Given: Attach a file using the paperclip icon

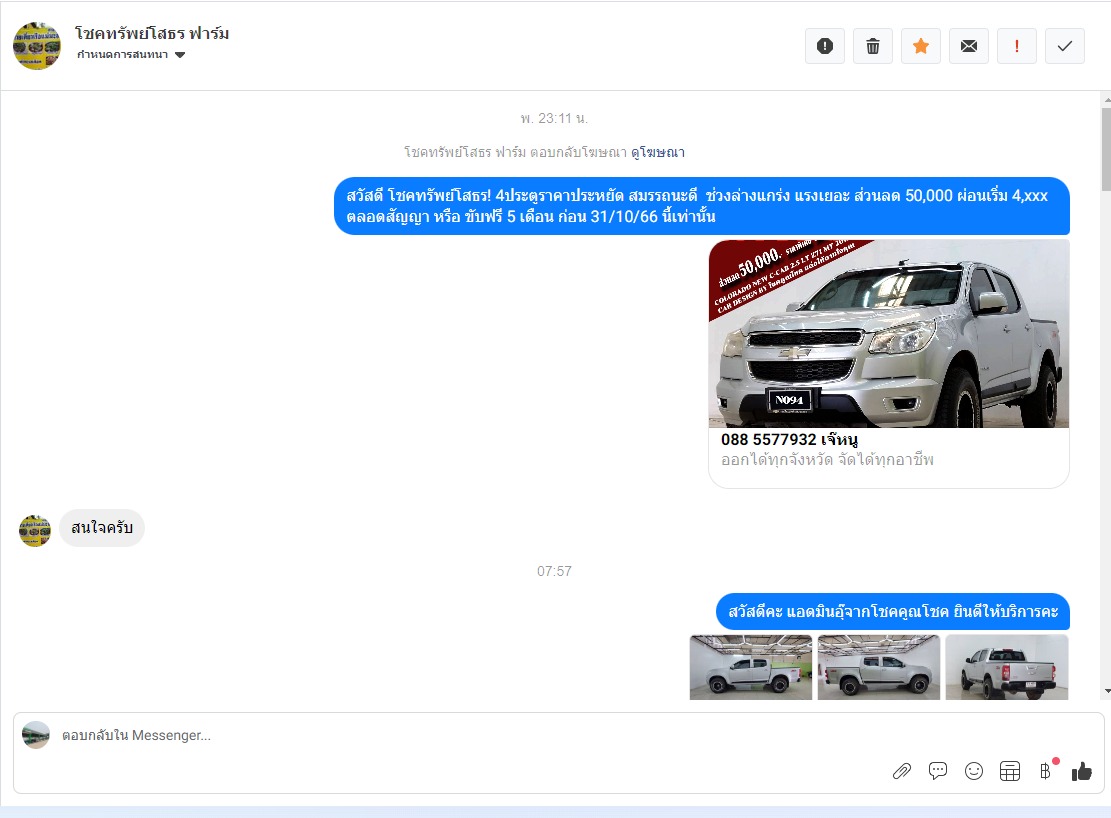Looking at the screenshot, I should (x=901, y=771).
